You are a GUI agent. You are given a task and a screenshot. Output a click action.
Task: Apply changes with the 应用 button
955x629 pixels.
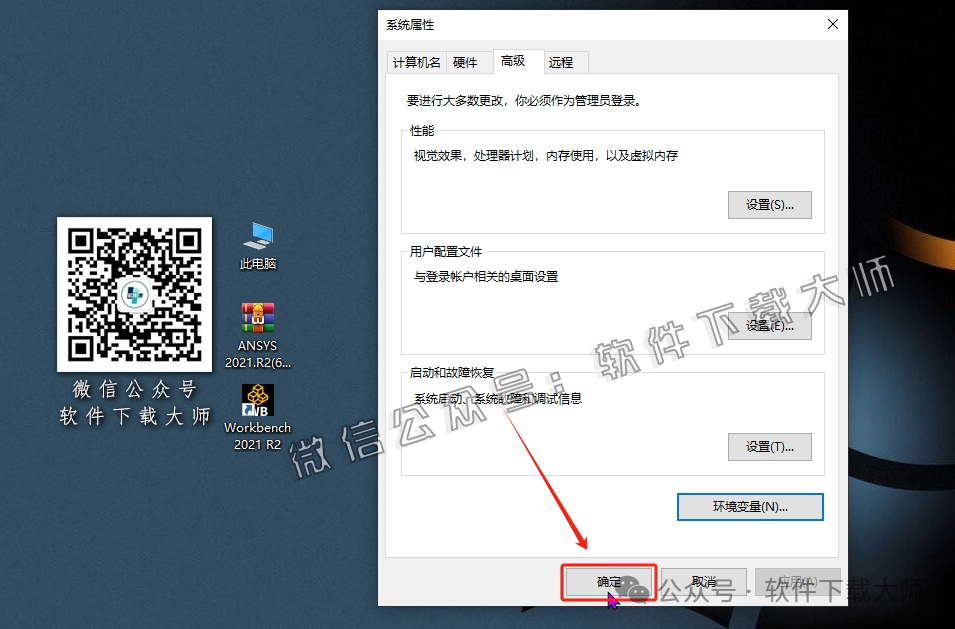point(797,581)
